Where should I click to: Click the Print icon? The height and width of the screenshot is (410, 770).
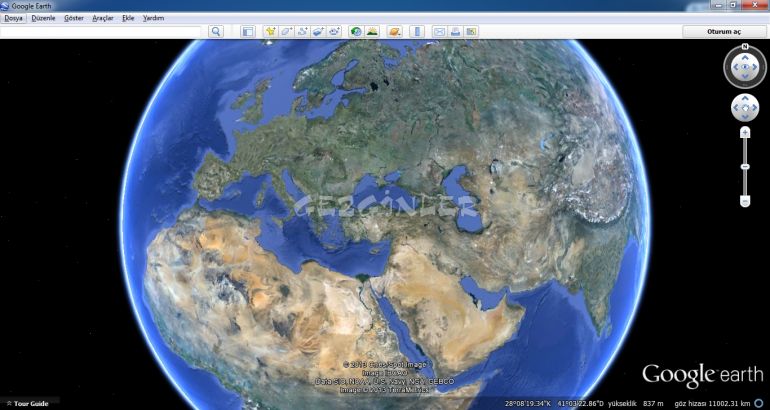[x=455, y=31]
